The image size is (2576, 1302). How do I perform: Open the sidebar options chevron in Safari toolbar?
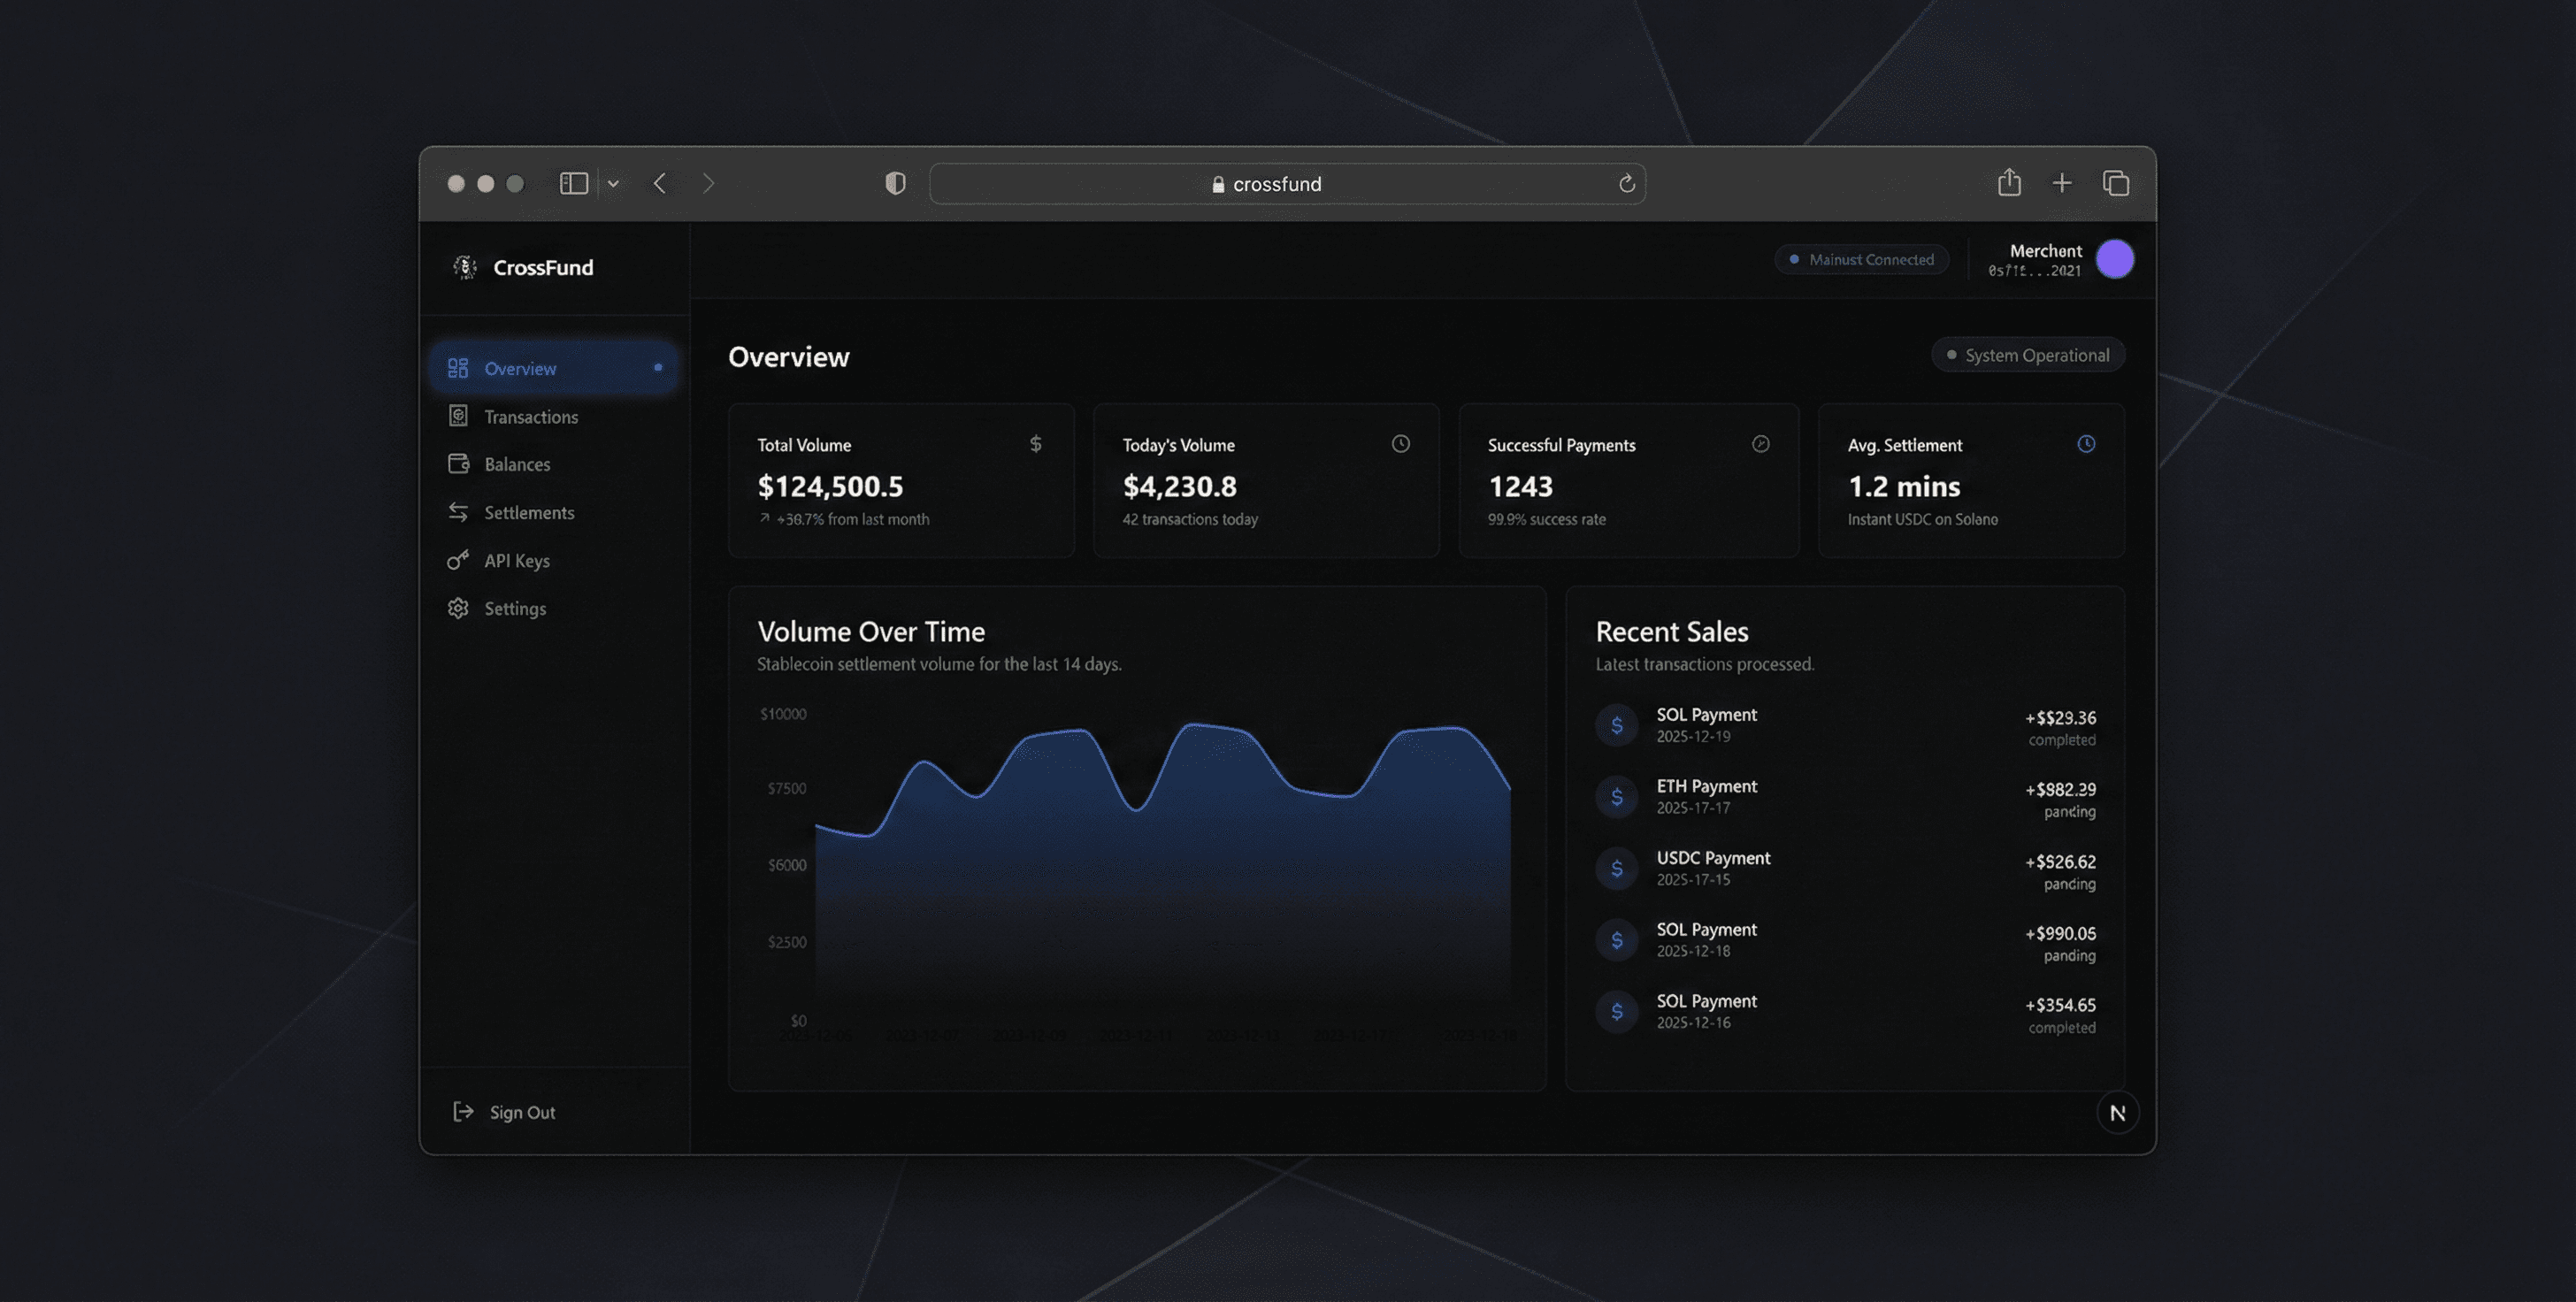613,183
